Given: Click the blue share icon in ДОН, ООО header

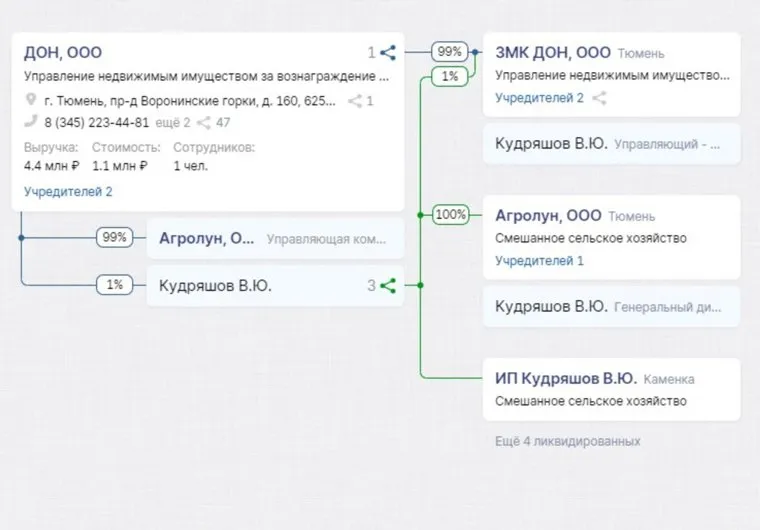Looking at the screenshot, I should pyautogui.click(x=388, y=53).
